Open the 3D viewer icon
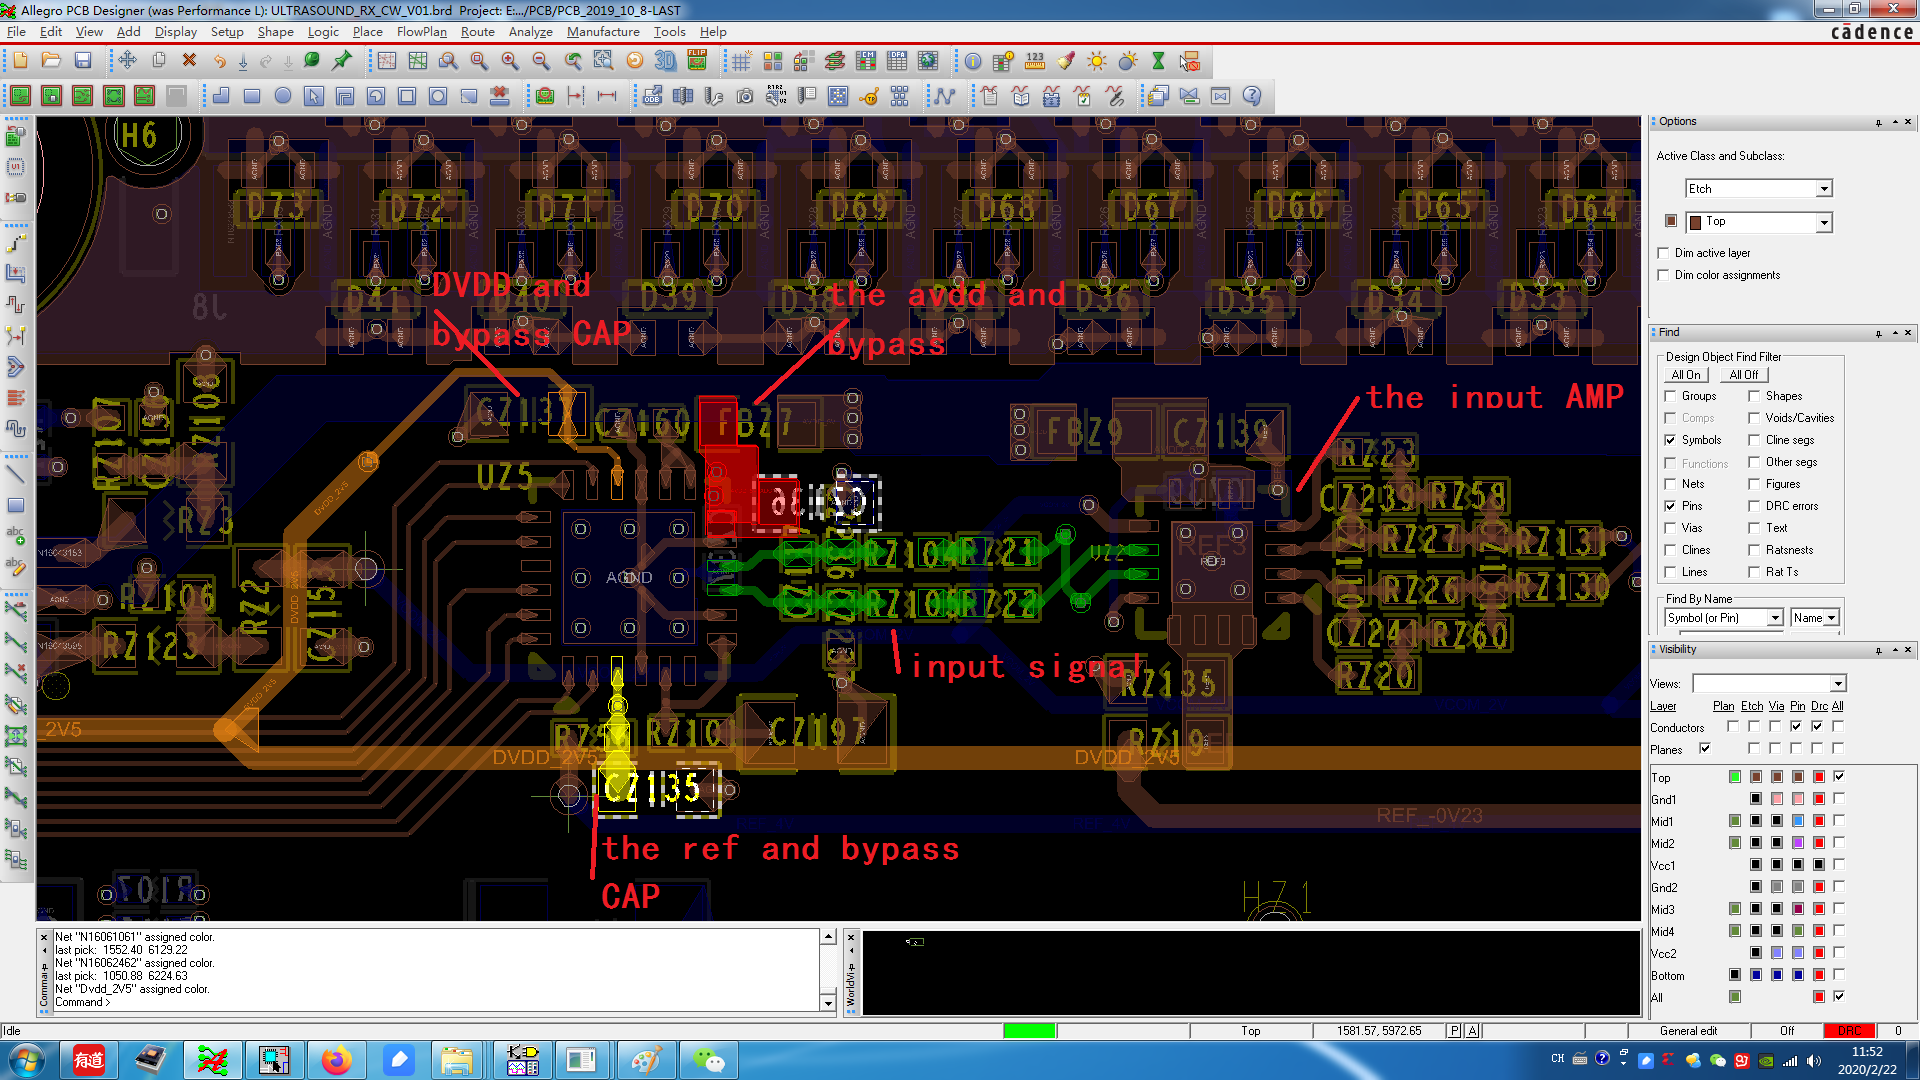Viewport: 1920px width, 1080px height. (x=665, y=61)
